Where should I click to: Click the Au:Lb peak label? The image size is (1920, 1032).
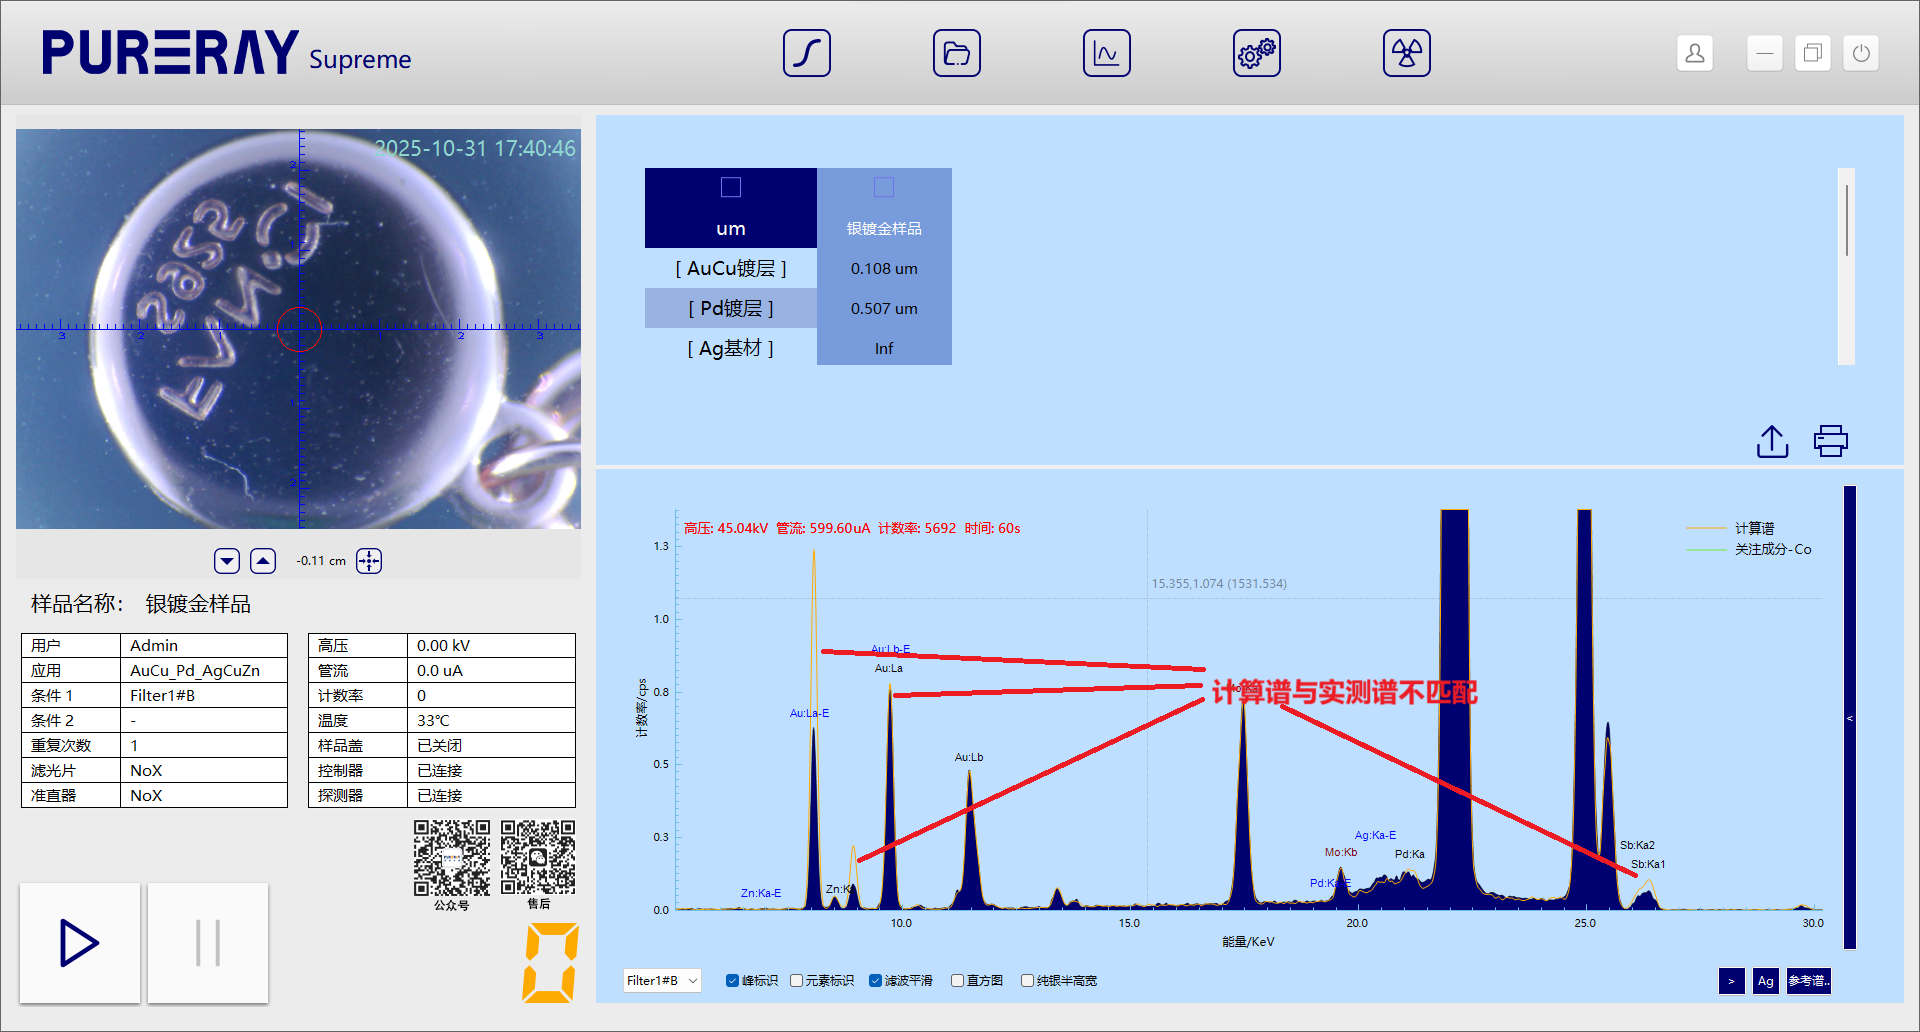pyautogui.click(x=969, y=757)
